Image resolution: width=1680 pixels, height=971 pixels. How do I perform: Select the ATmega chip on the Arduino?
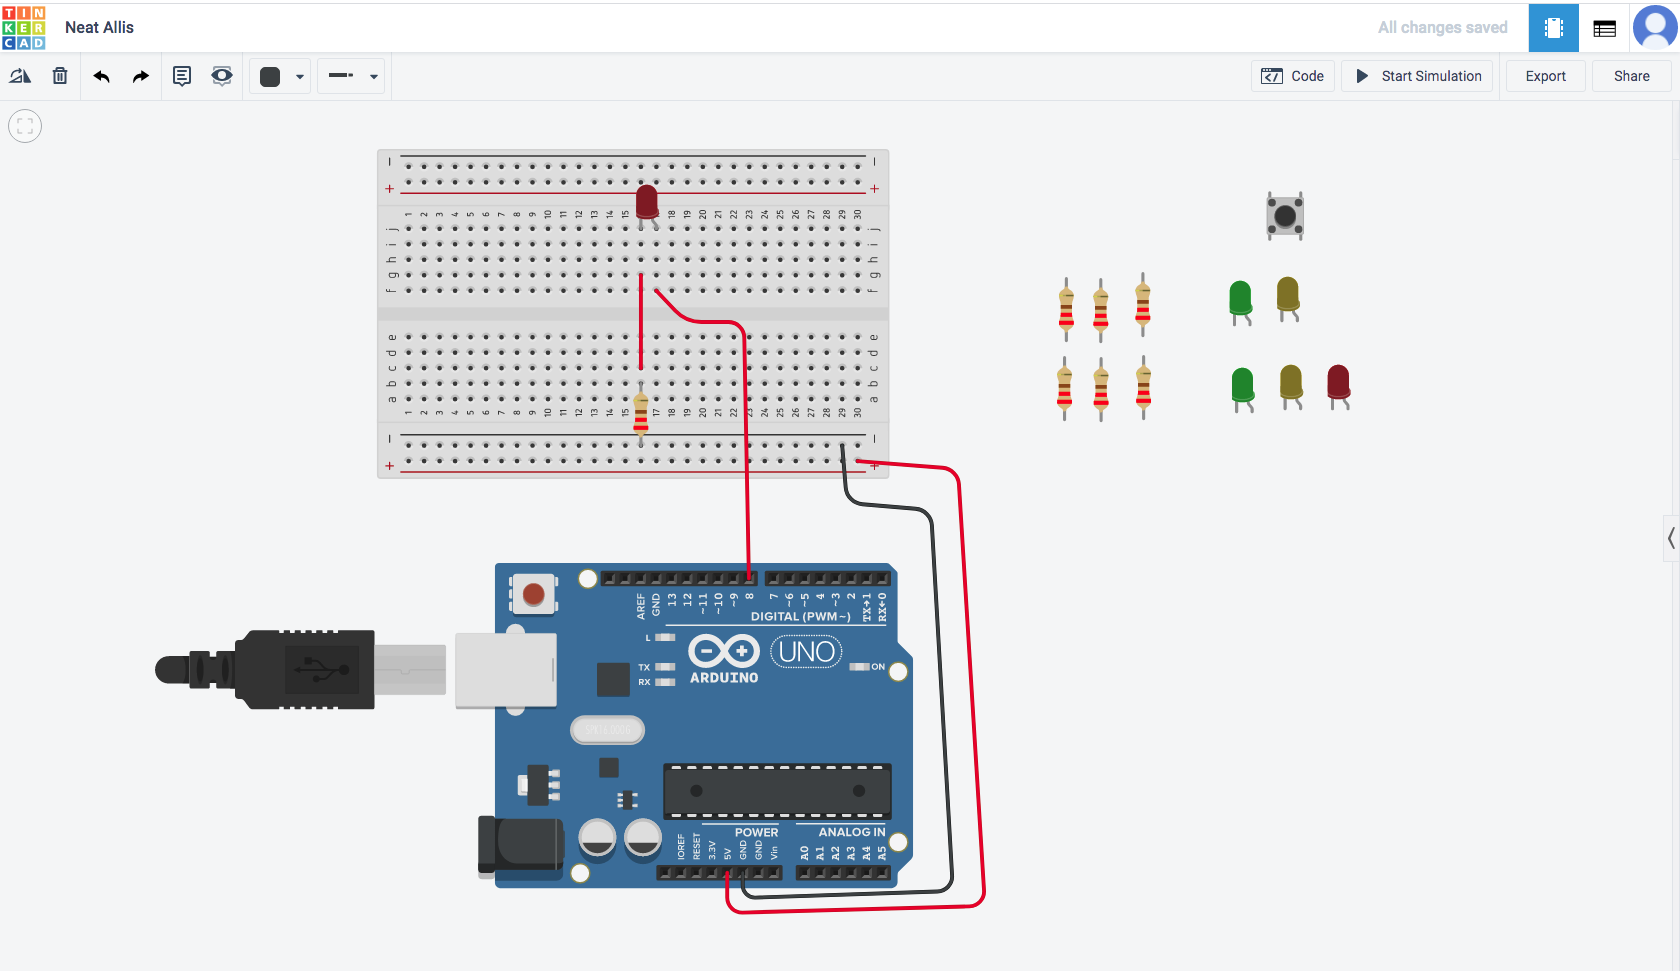tap(777, 791)
